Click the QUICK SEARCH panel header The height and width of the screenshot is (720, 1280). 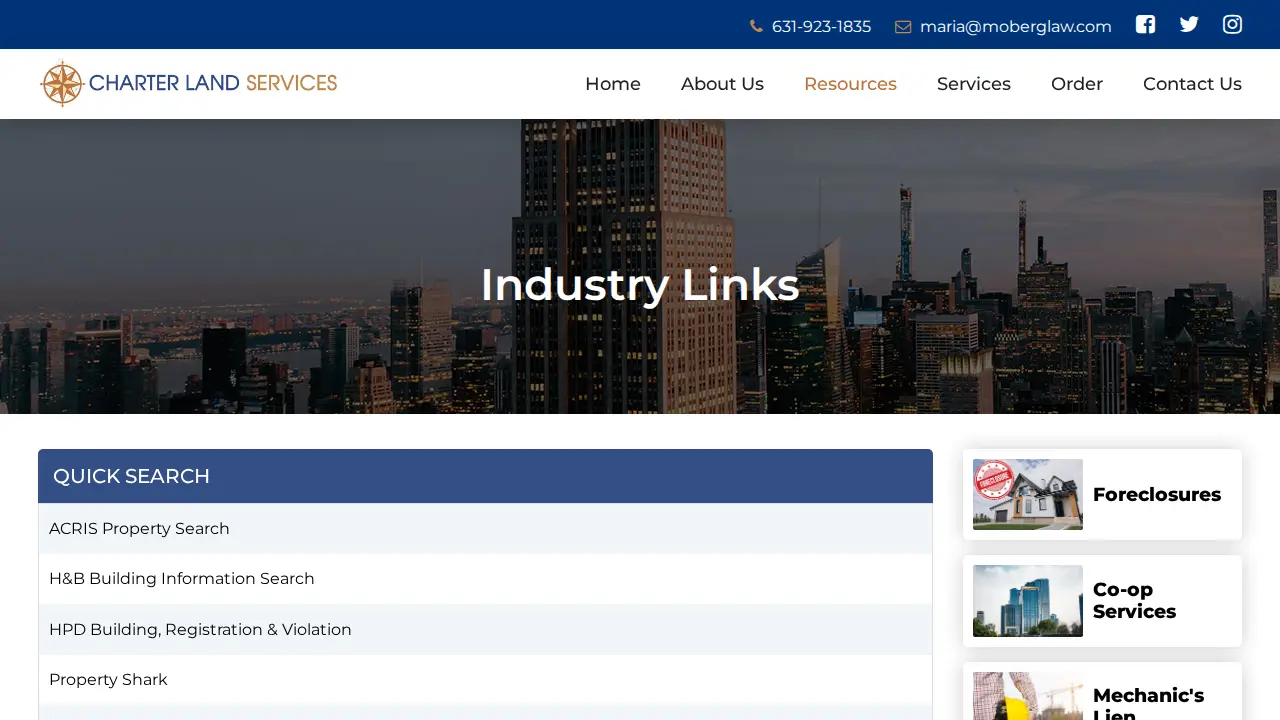pyautogui.click(x=485, y=476)
